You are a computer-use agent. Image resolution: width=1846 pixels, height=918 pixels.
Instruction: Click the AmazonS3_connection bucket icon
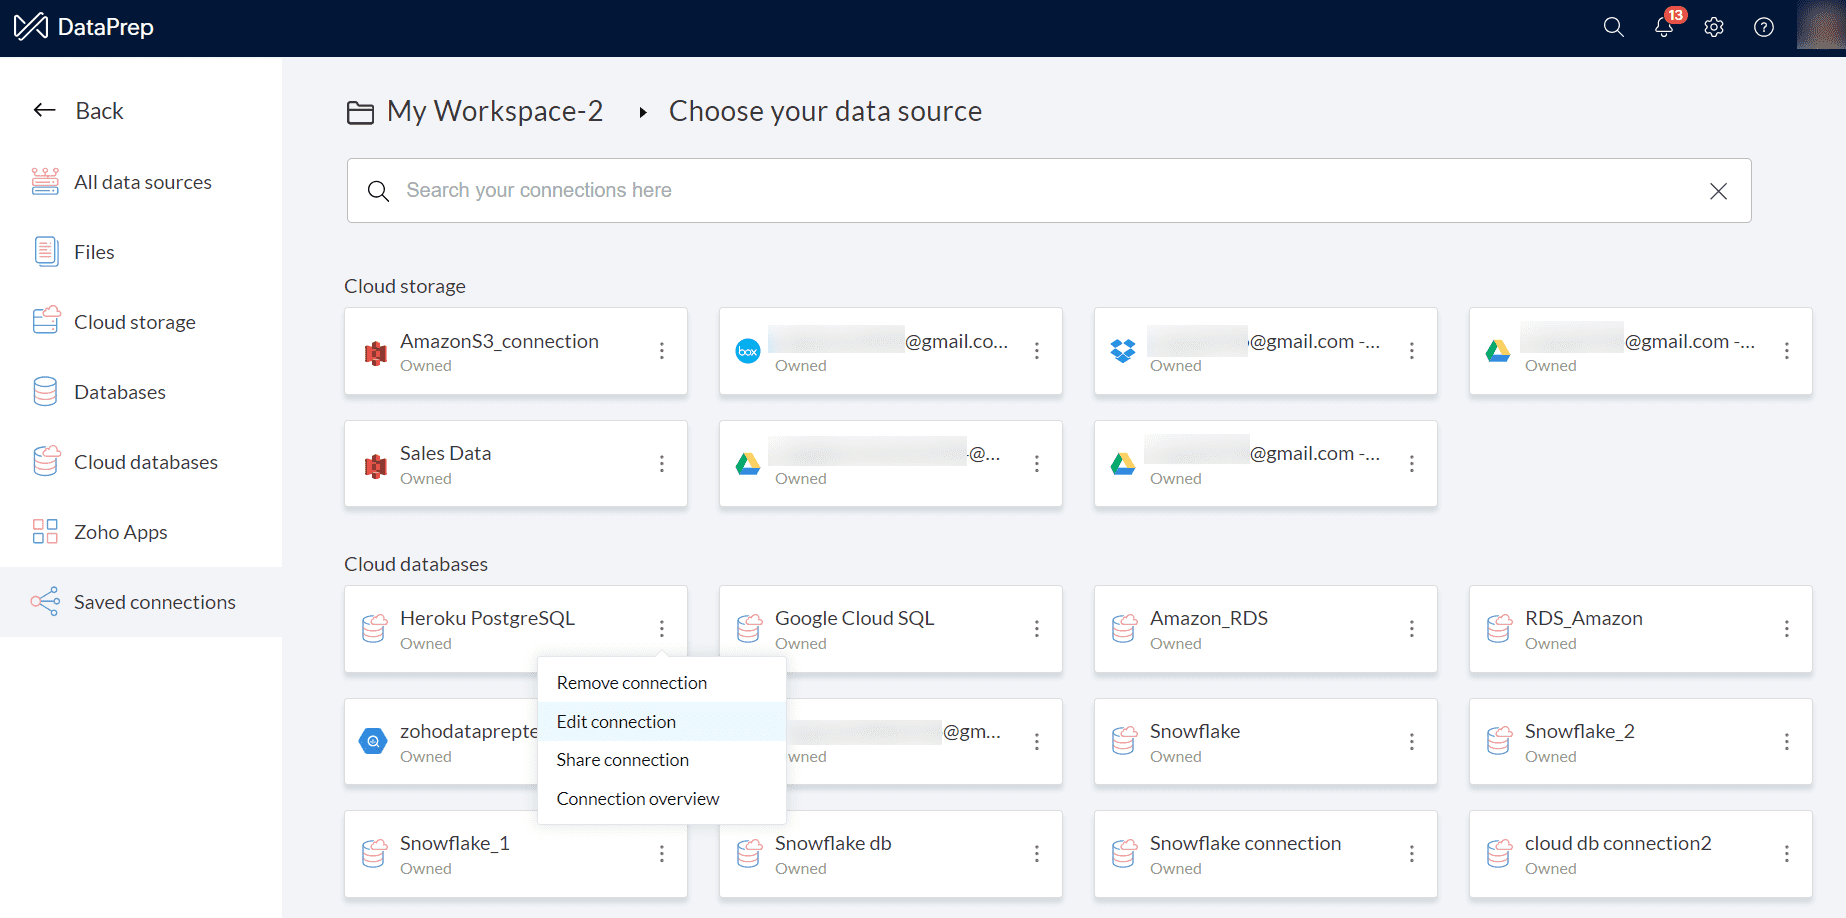(x=376, y=352)
